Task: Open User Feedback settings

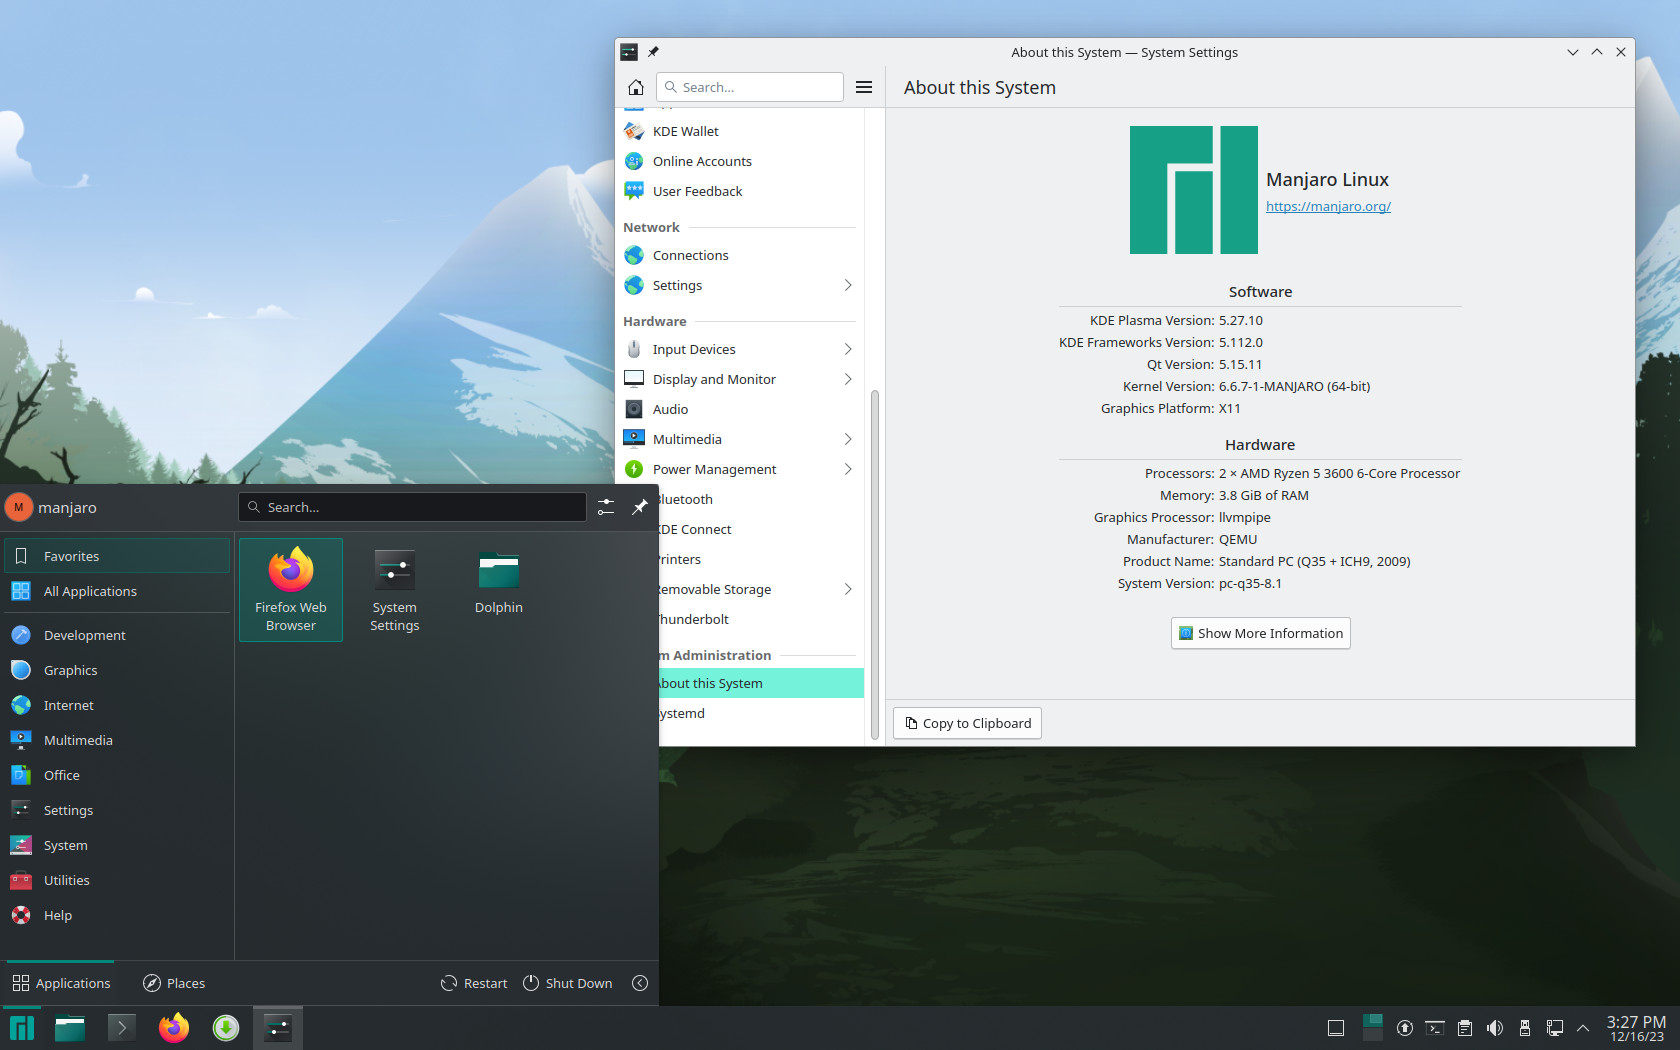Action: [x=740, y=191]
